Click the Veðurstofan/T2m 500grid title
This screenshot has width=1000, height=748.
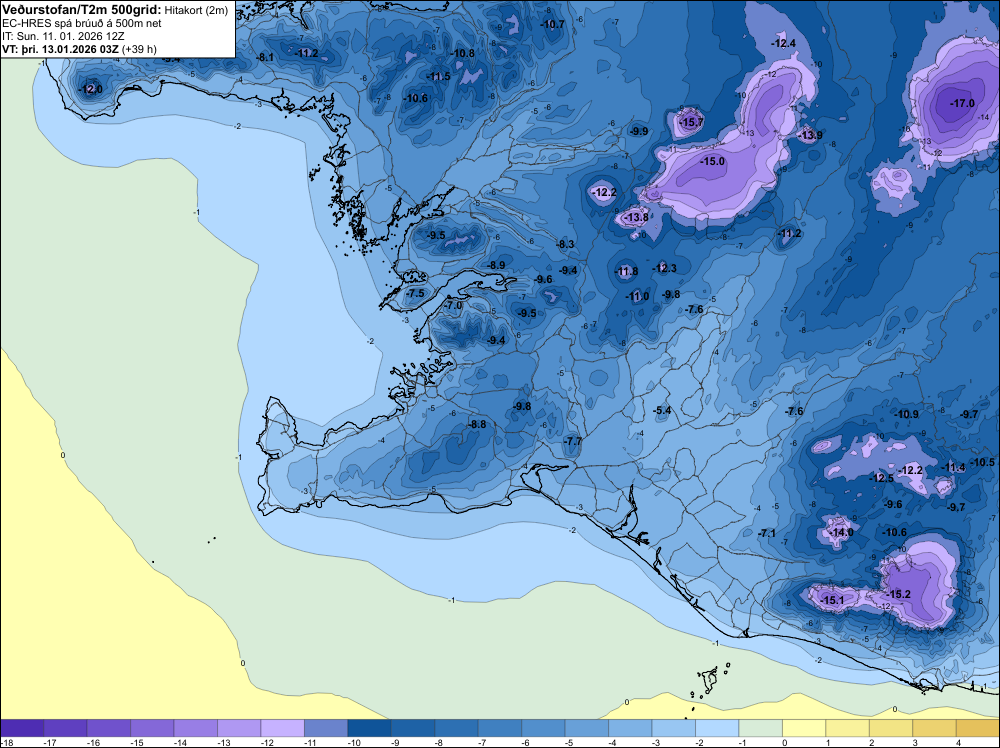click(x=82, y=10)
